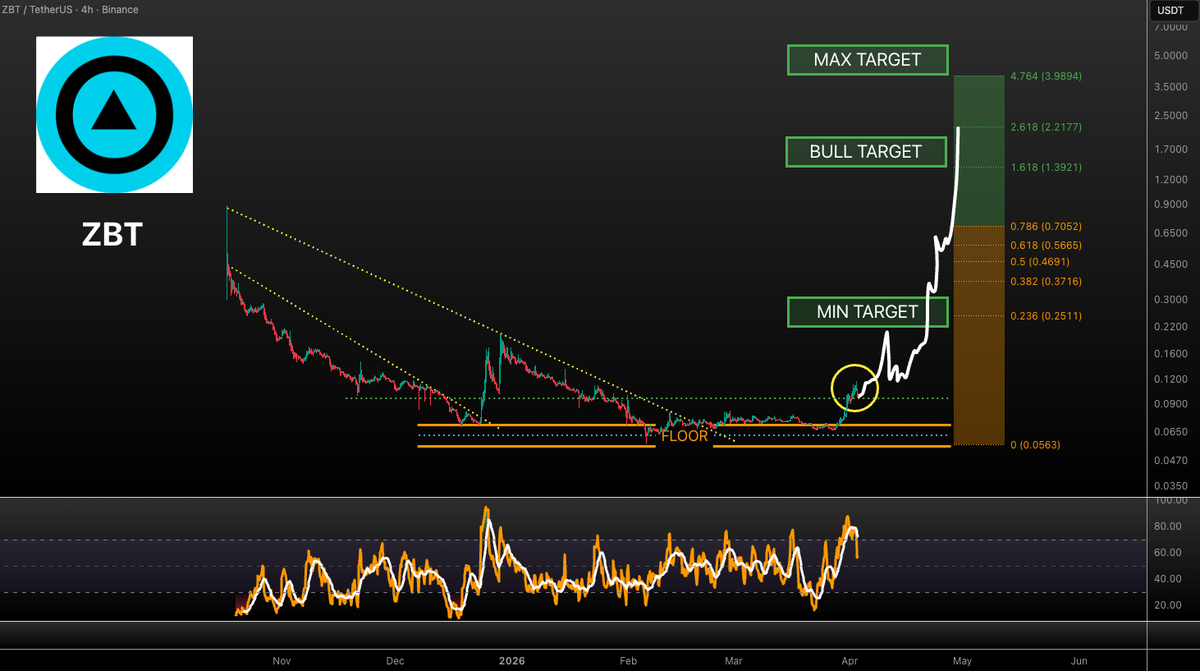The image size is (1200, 671).
Task: Click the 0.786 (0.7052) Fibonacci label
Action: (x=1045, y=227)
